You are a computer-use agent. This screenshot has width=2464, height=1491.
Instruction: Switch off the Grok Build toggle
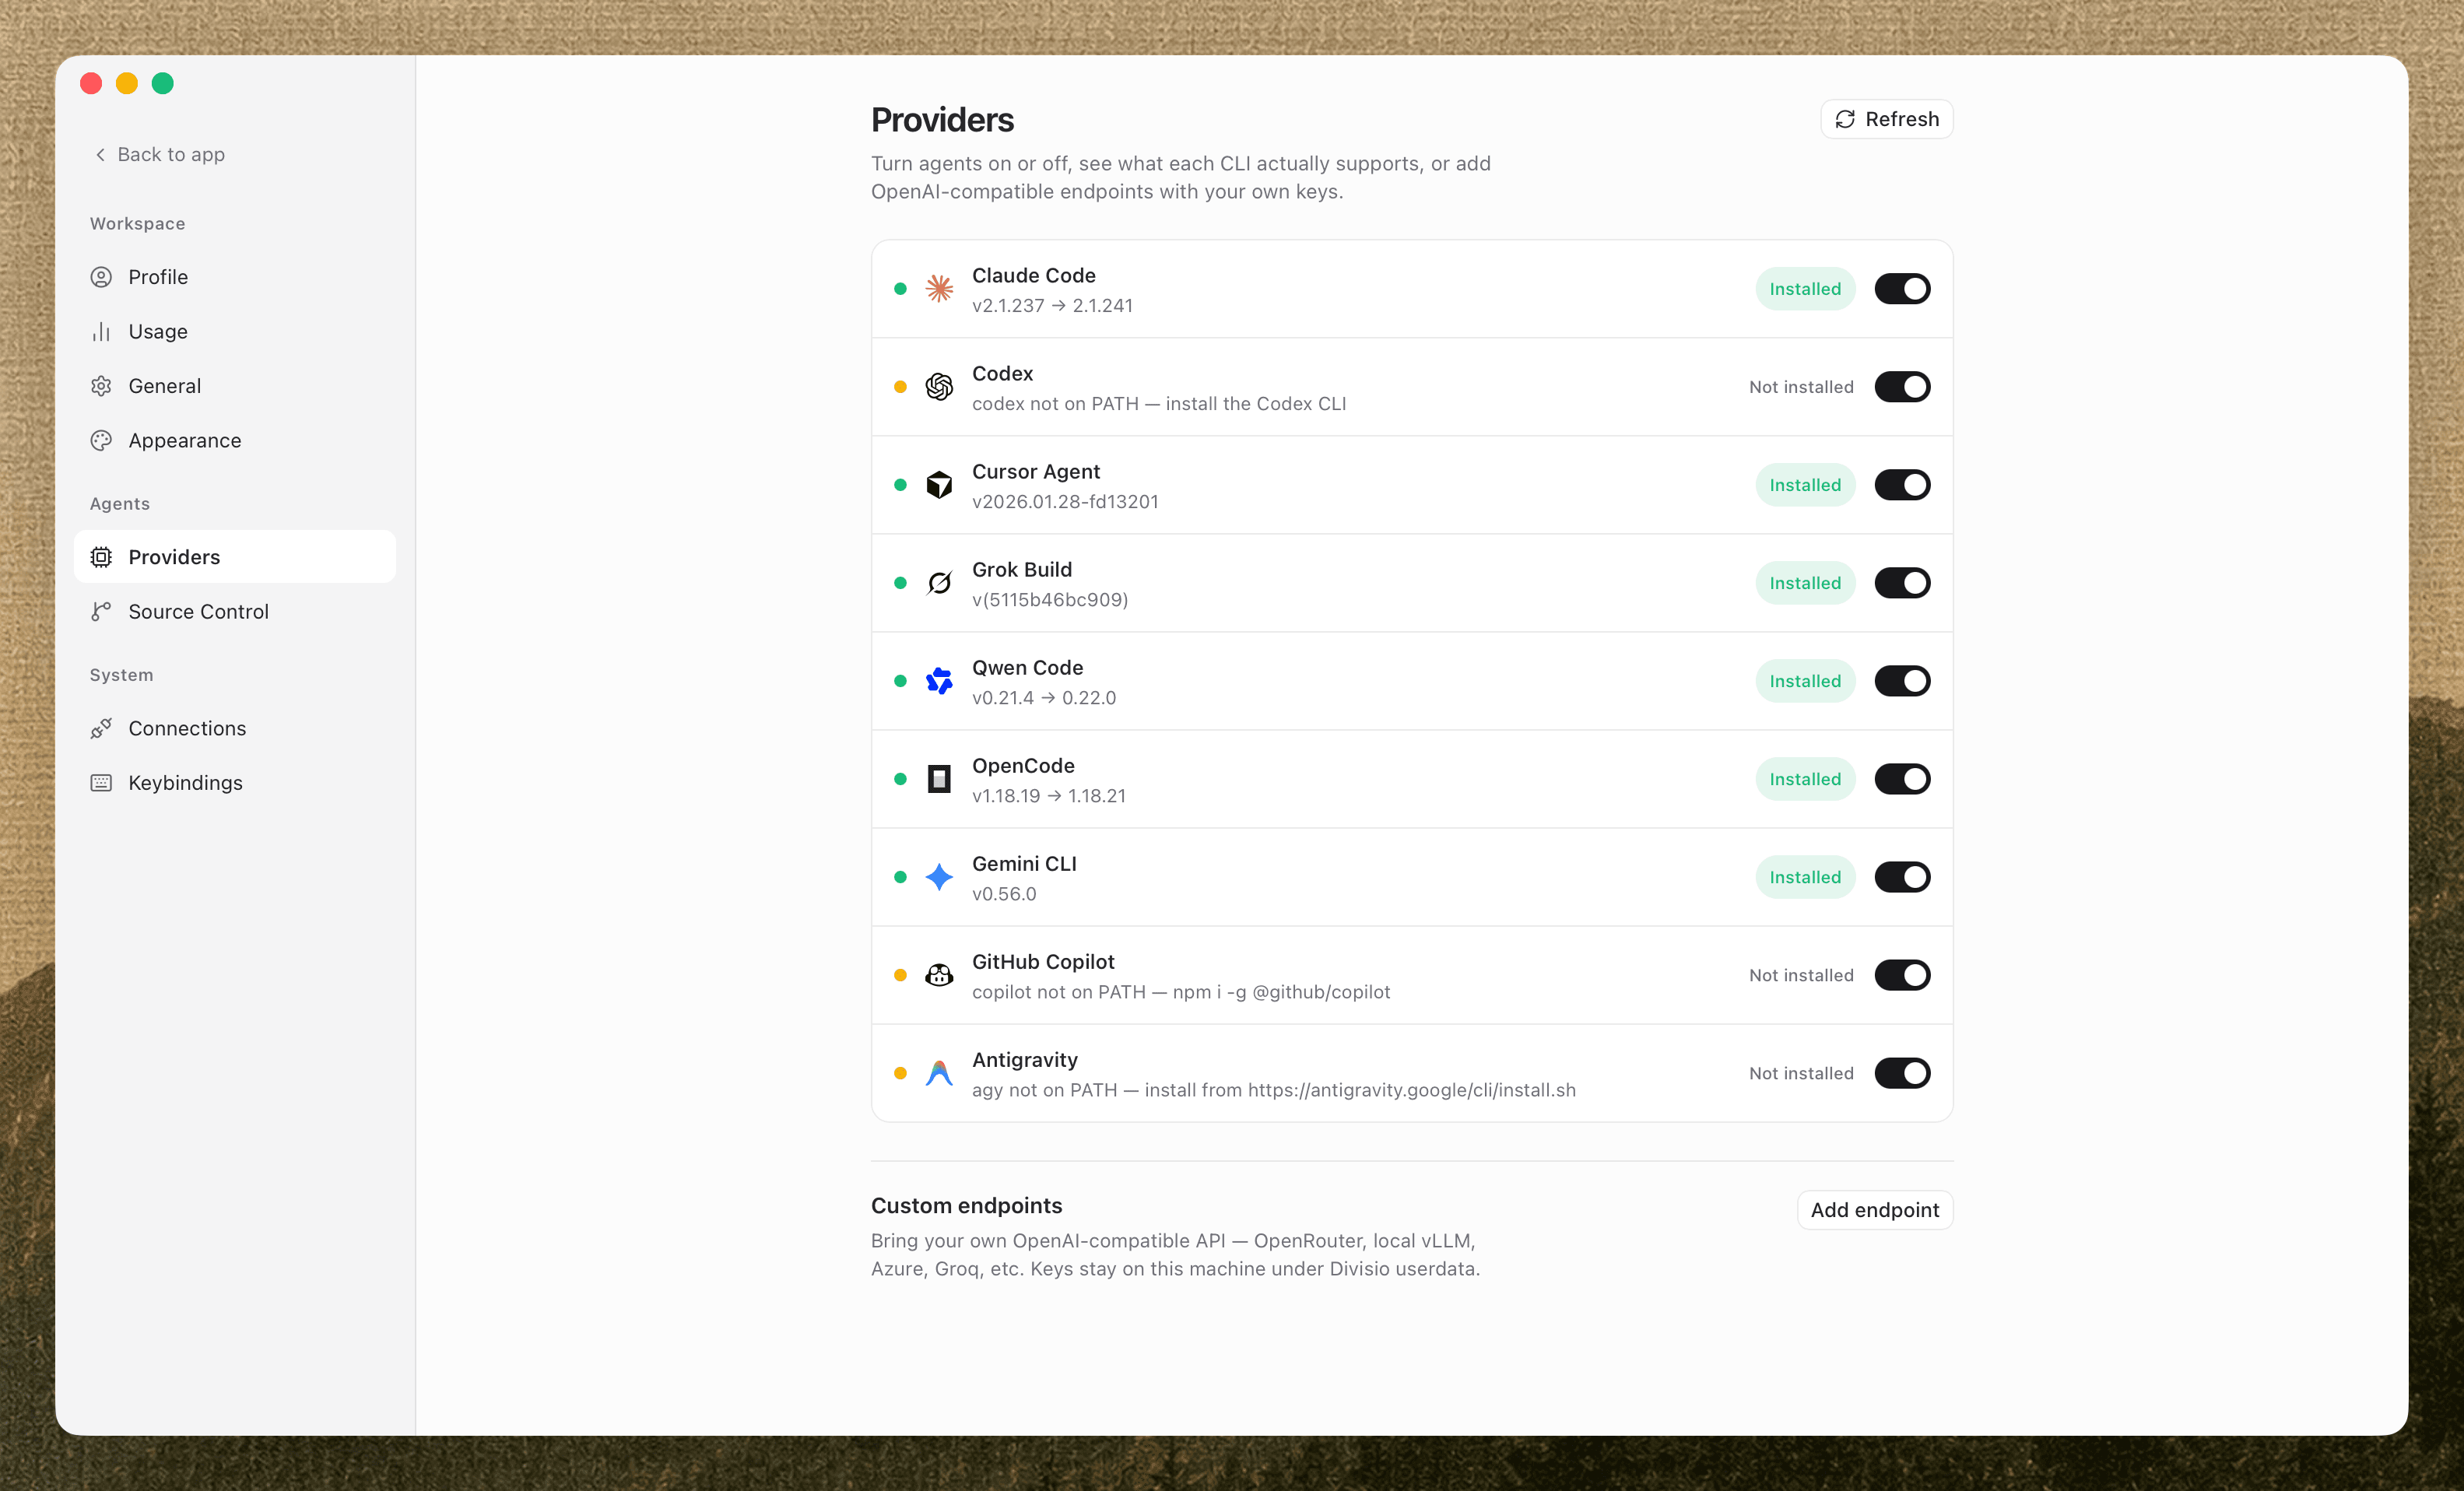pyautogui.click(x=1902, y=583)
